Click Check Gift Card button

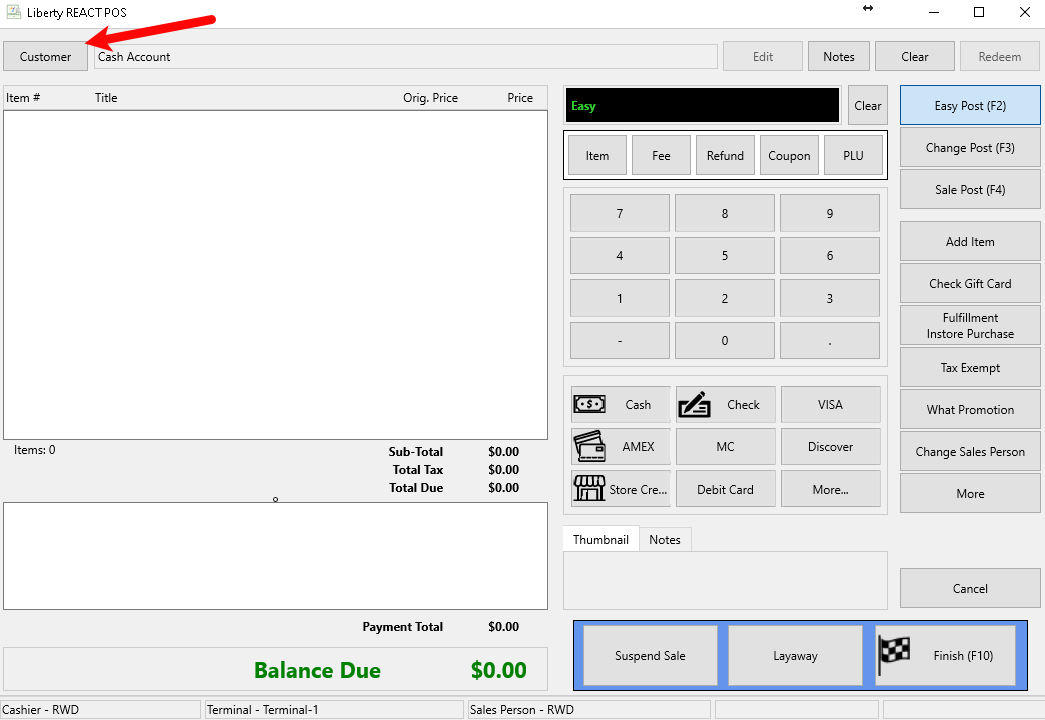[x=970, y=283]
